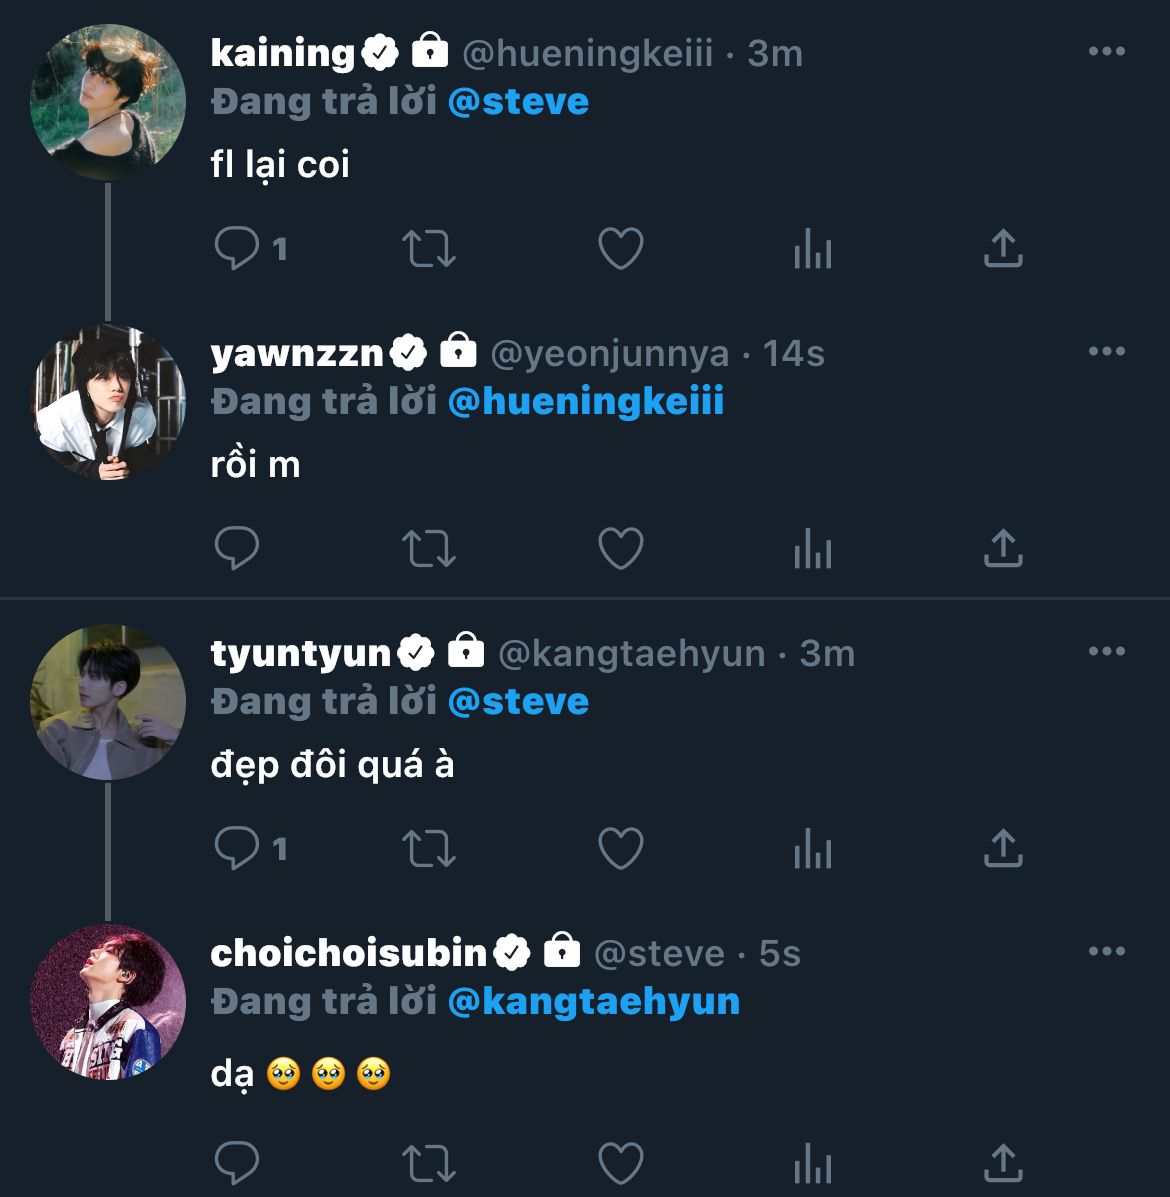Retweet kaining's "fl lại coi" tweet
This screenshot has height=1197, width=1170.
(428, 248)
